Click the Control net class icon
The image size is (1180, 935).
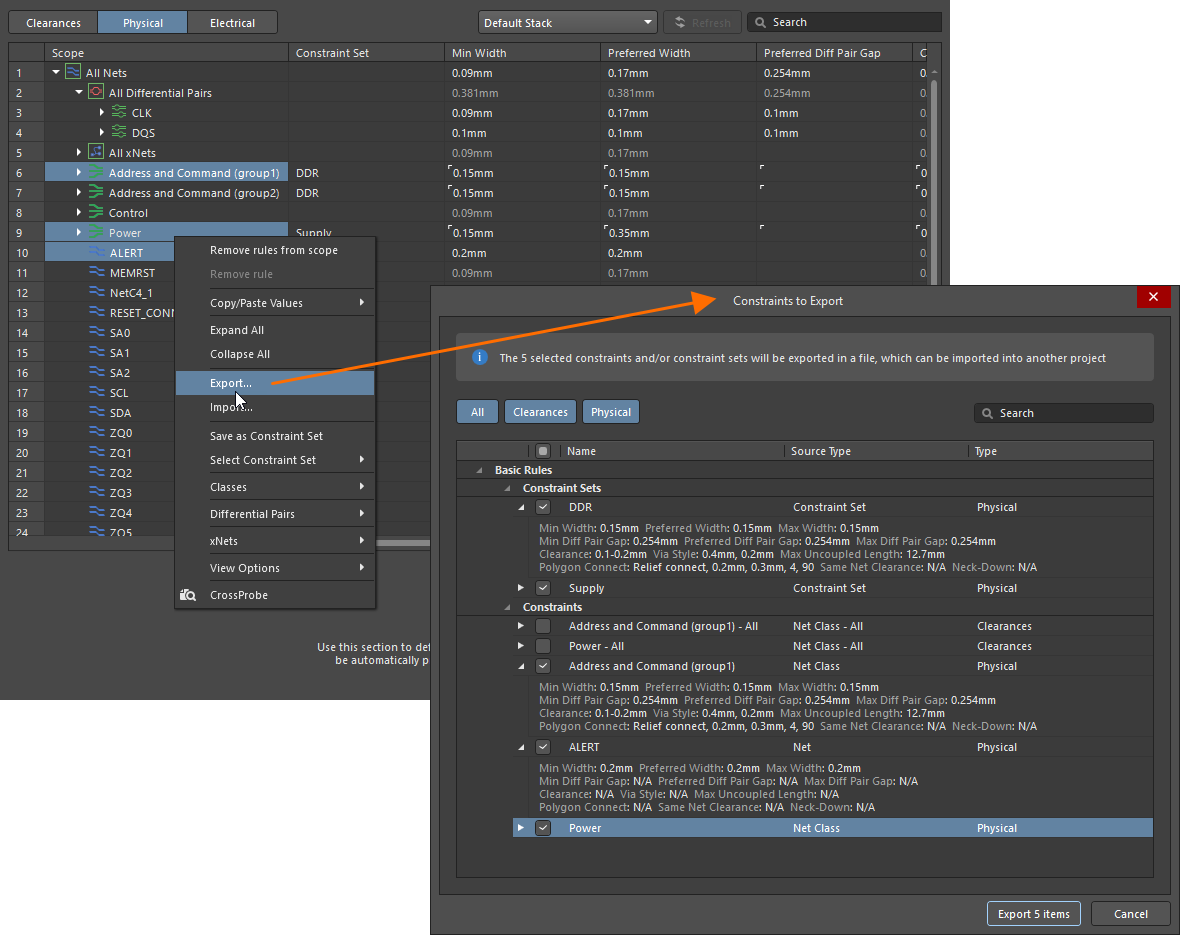click(x=96, y=212)
